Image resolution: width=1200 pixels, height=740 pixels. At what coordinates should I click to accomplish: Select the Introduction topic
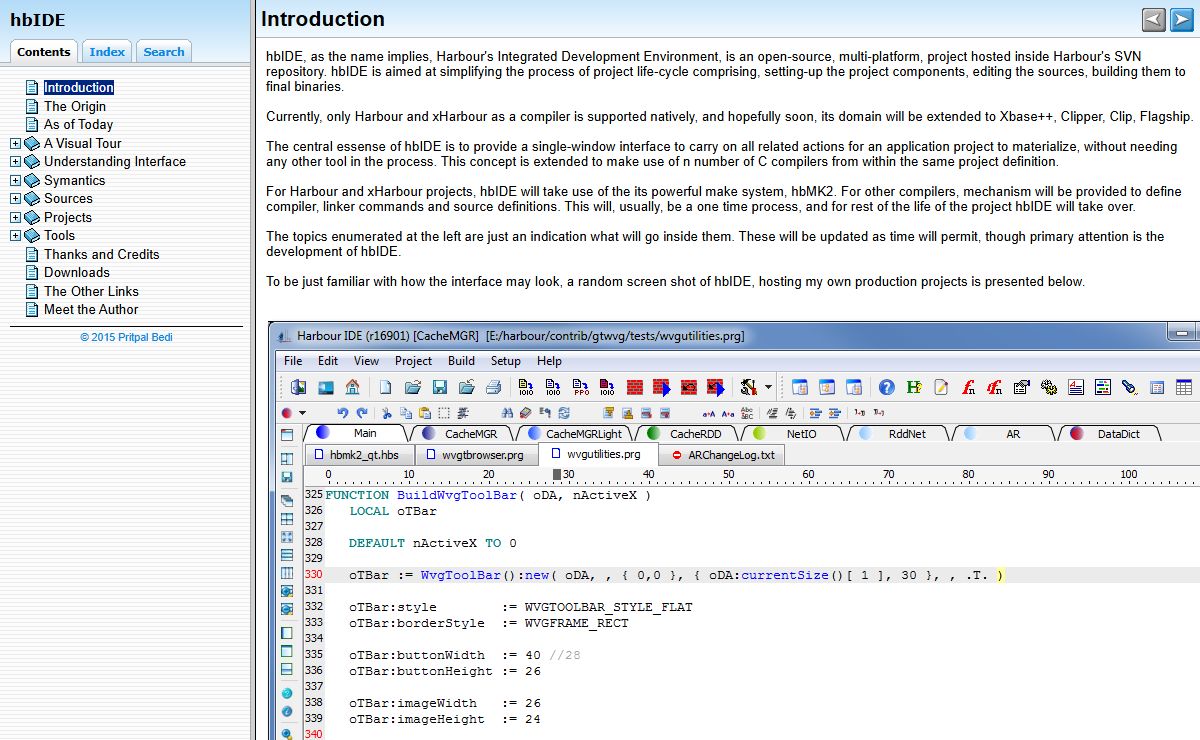coord(79,88)
